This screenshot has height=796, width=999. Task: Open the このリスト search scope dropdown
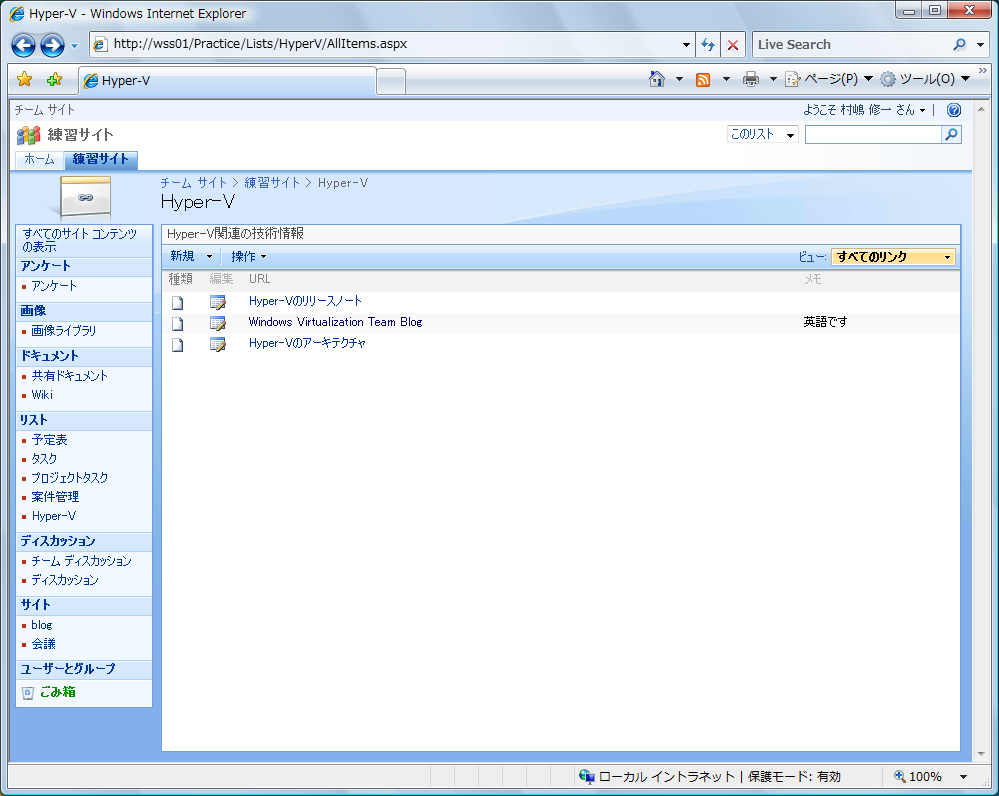click(x=763, y=134)
